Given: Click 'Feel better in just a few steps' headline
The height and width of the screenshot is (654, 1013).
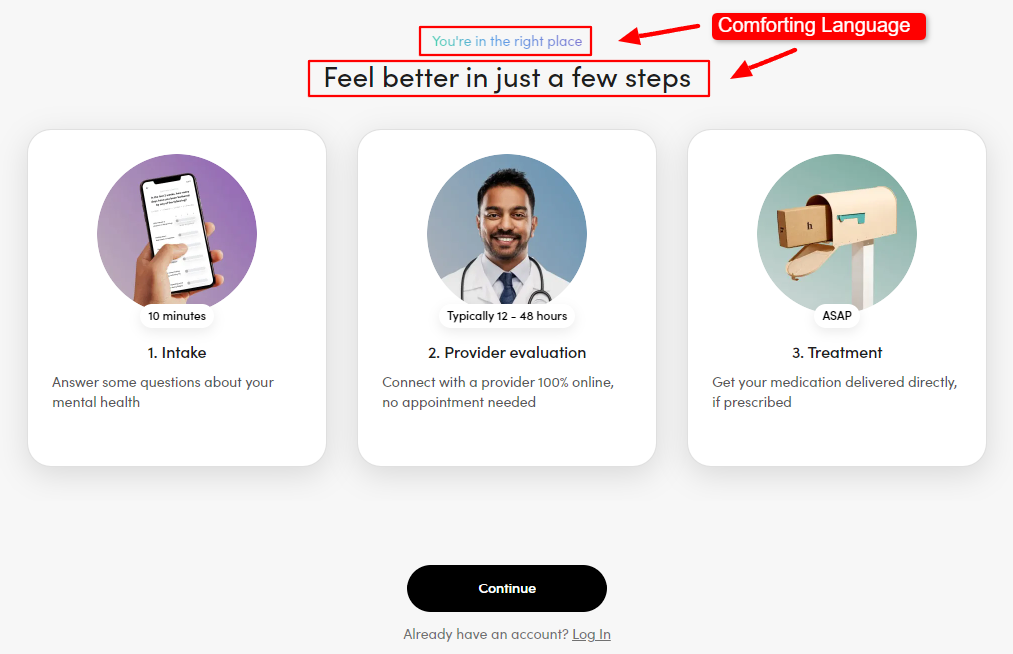Looking at the screenshot, I should [x=507, y=78].
